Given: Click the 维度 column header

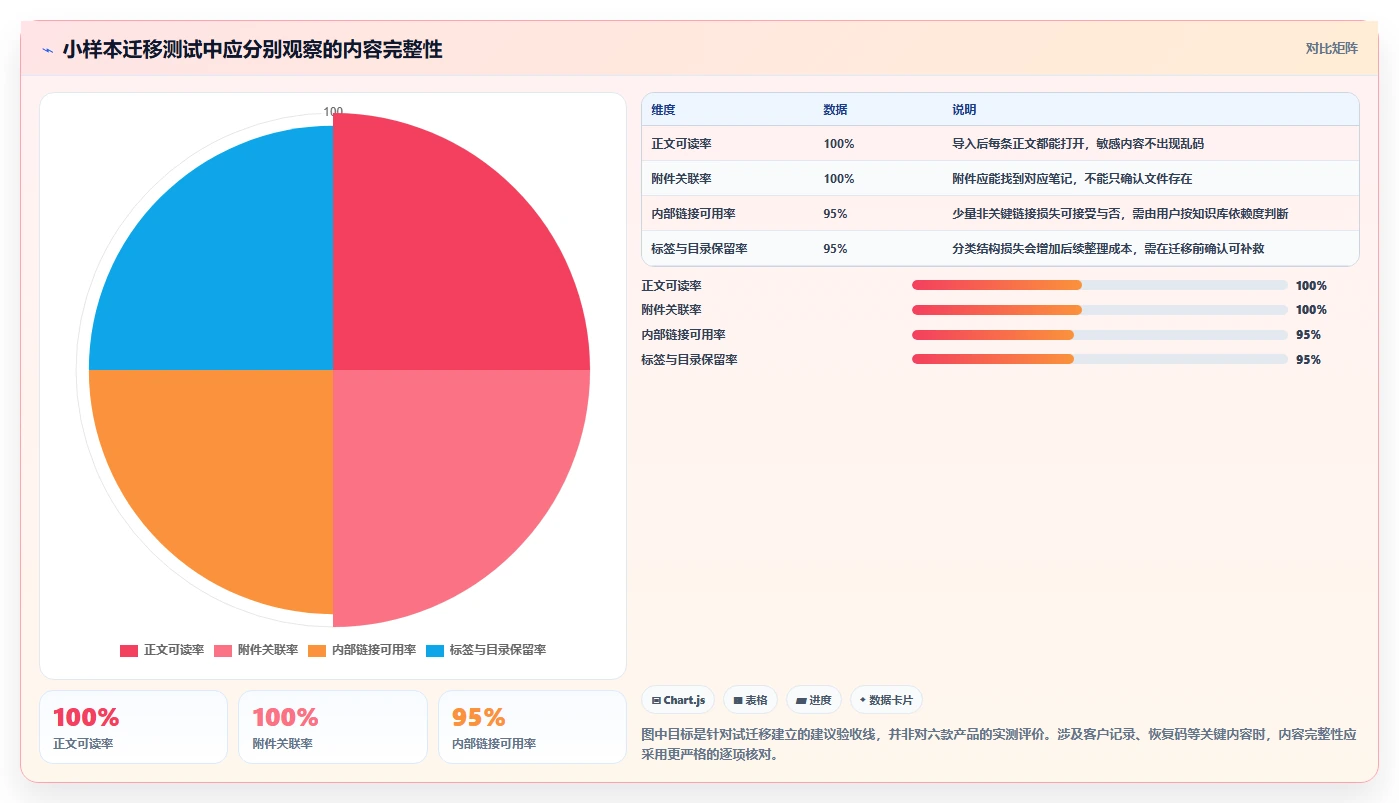Looking at the screenshot, I should [x=663, y=110].
